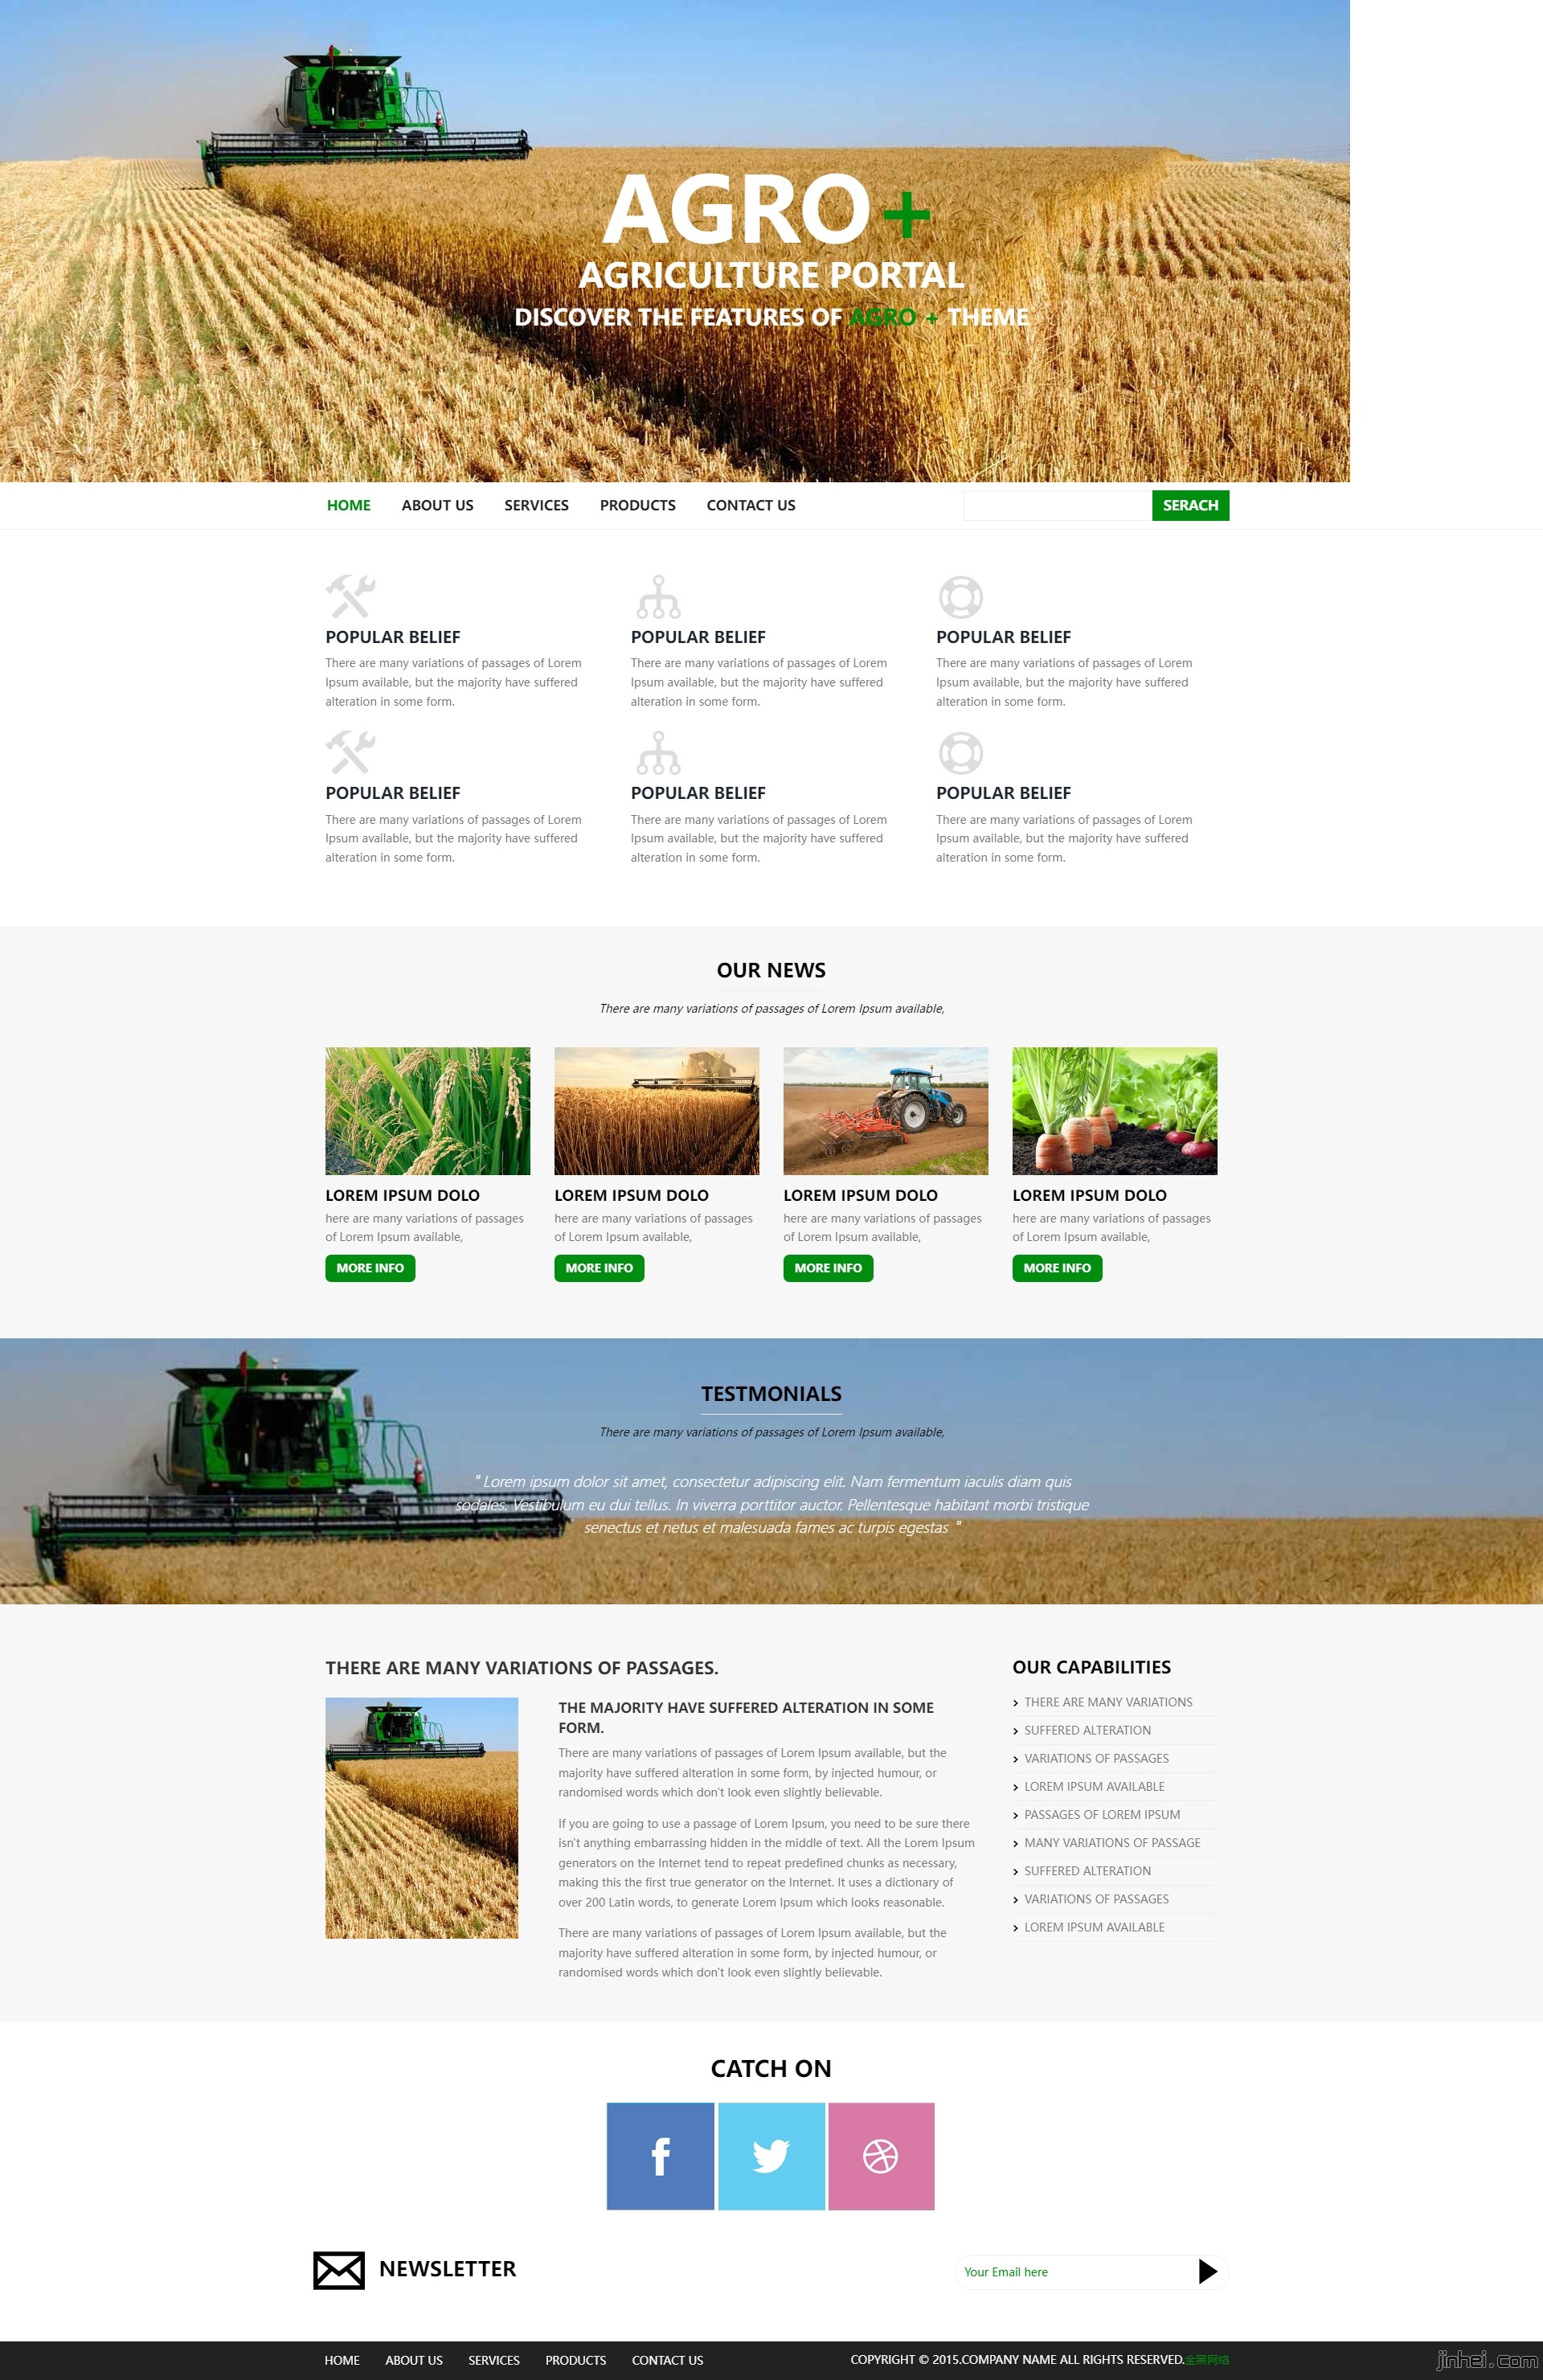The image size is (1543, 2380).
Task: Toggle visibility of PRODUCTS navigation item
Action: point(636,505)
